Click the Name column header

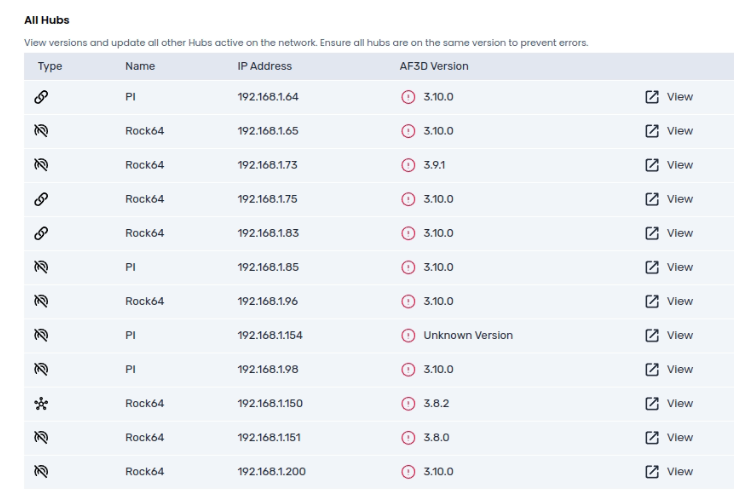pos(139,66)
